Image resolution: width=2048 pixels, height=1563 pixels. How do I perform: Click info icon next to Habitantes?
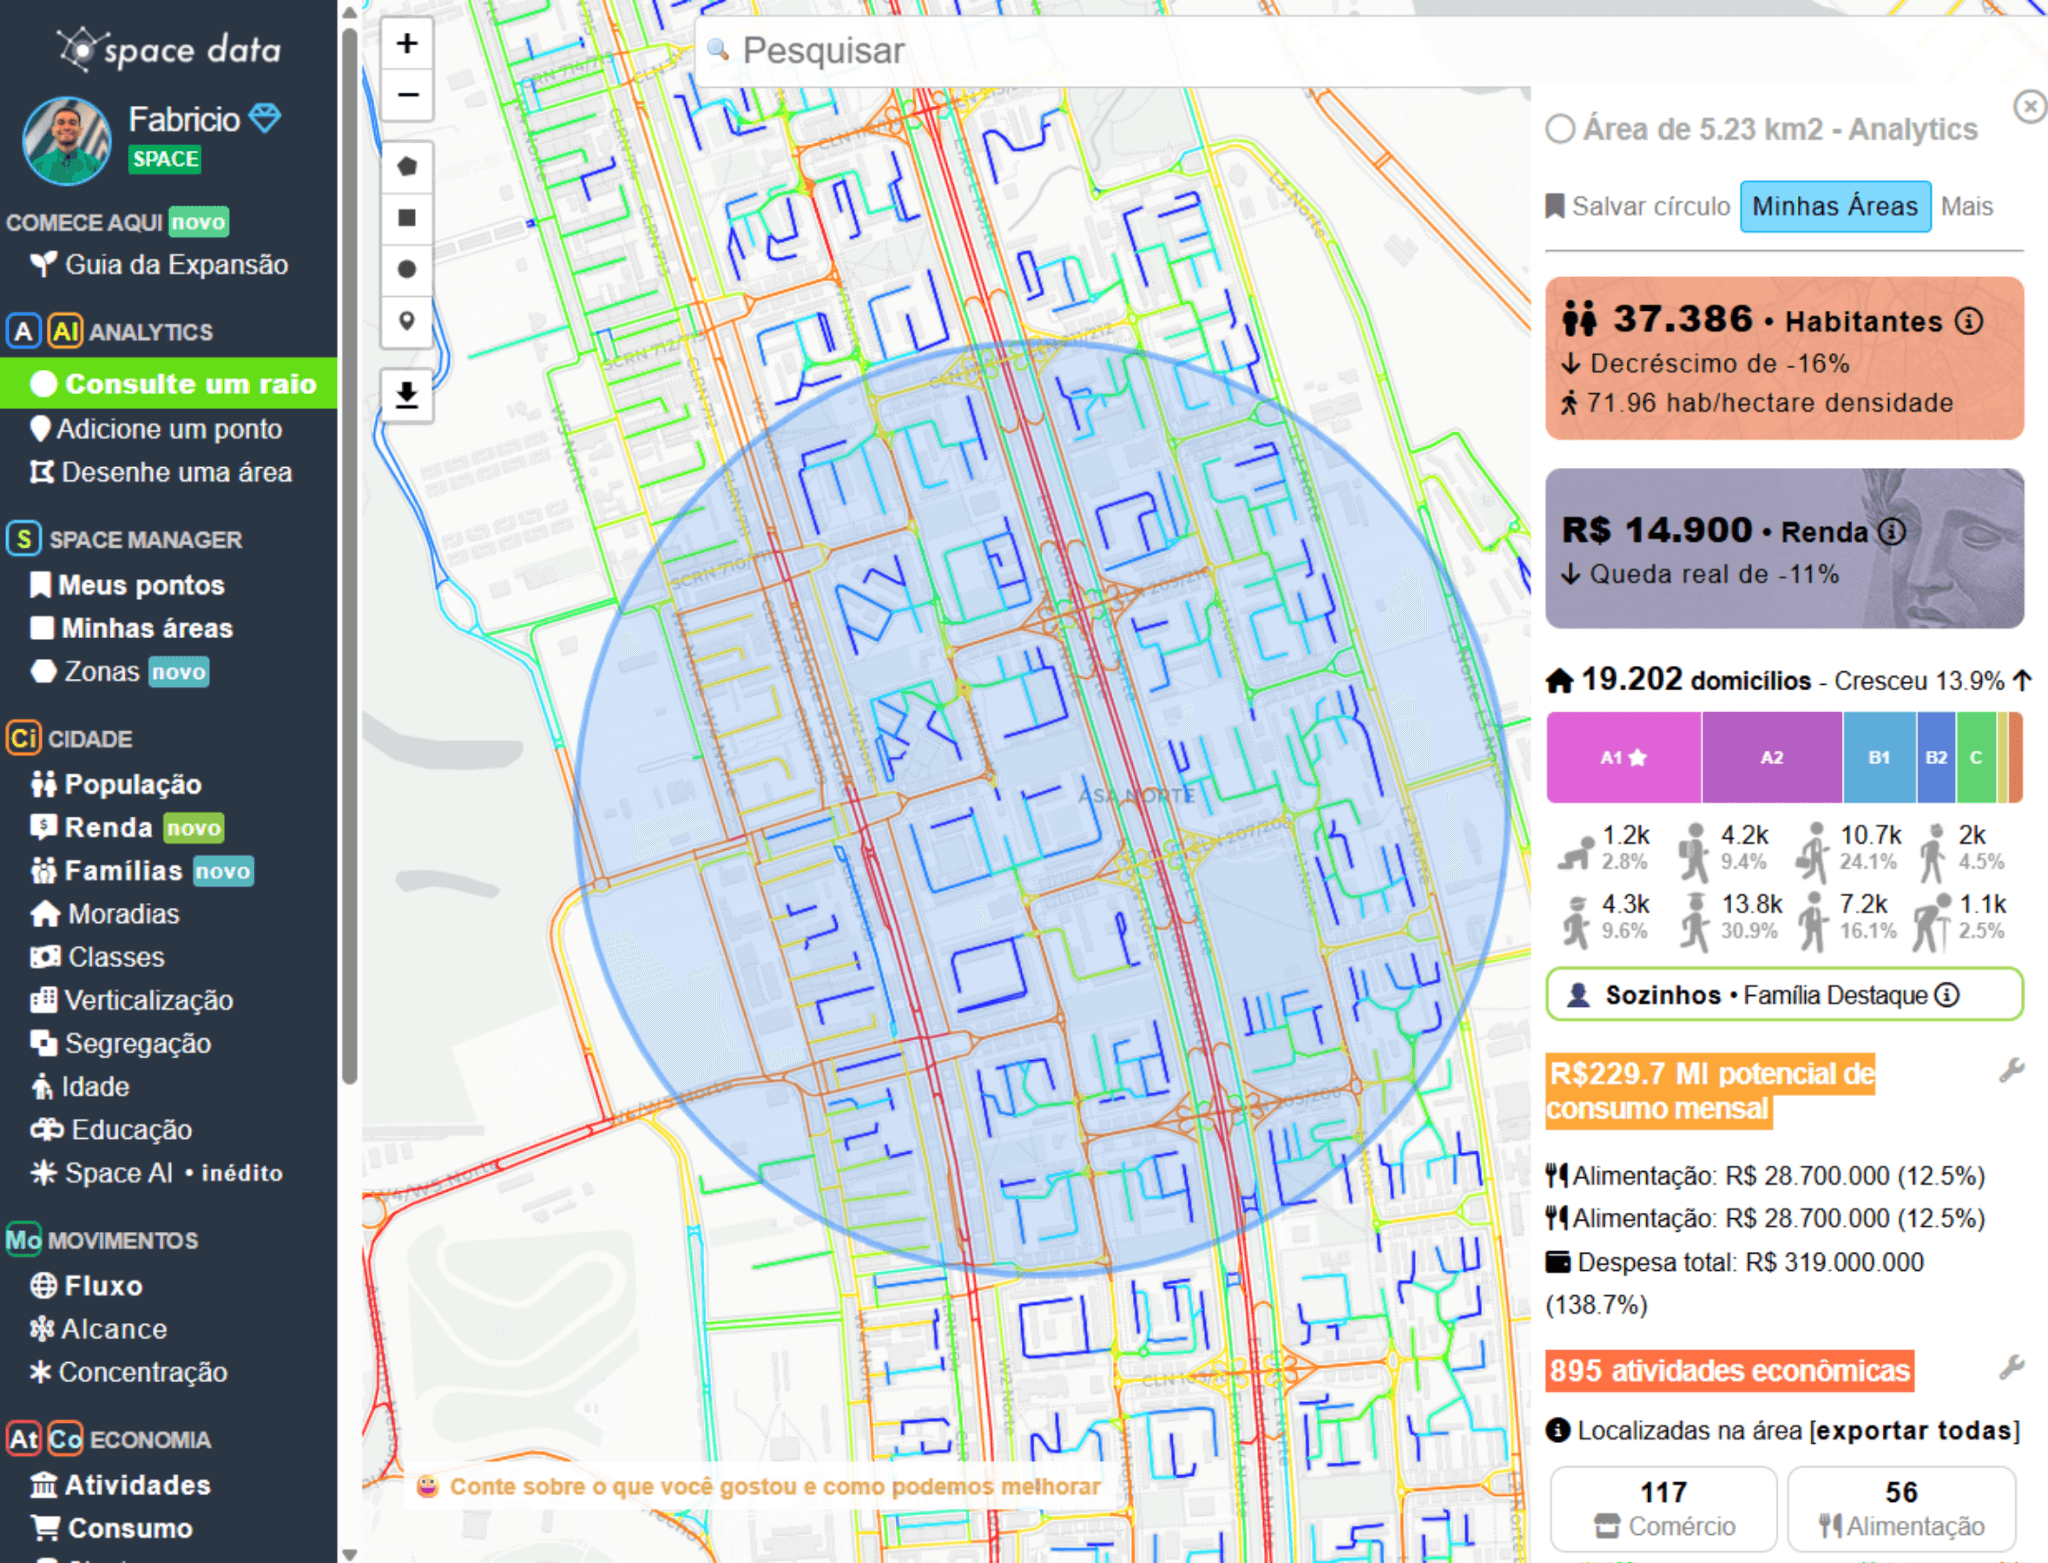[1969, 321]
